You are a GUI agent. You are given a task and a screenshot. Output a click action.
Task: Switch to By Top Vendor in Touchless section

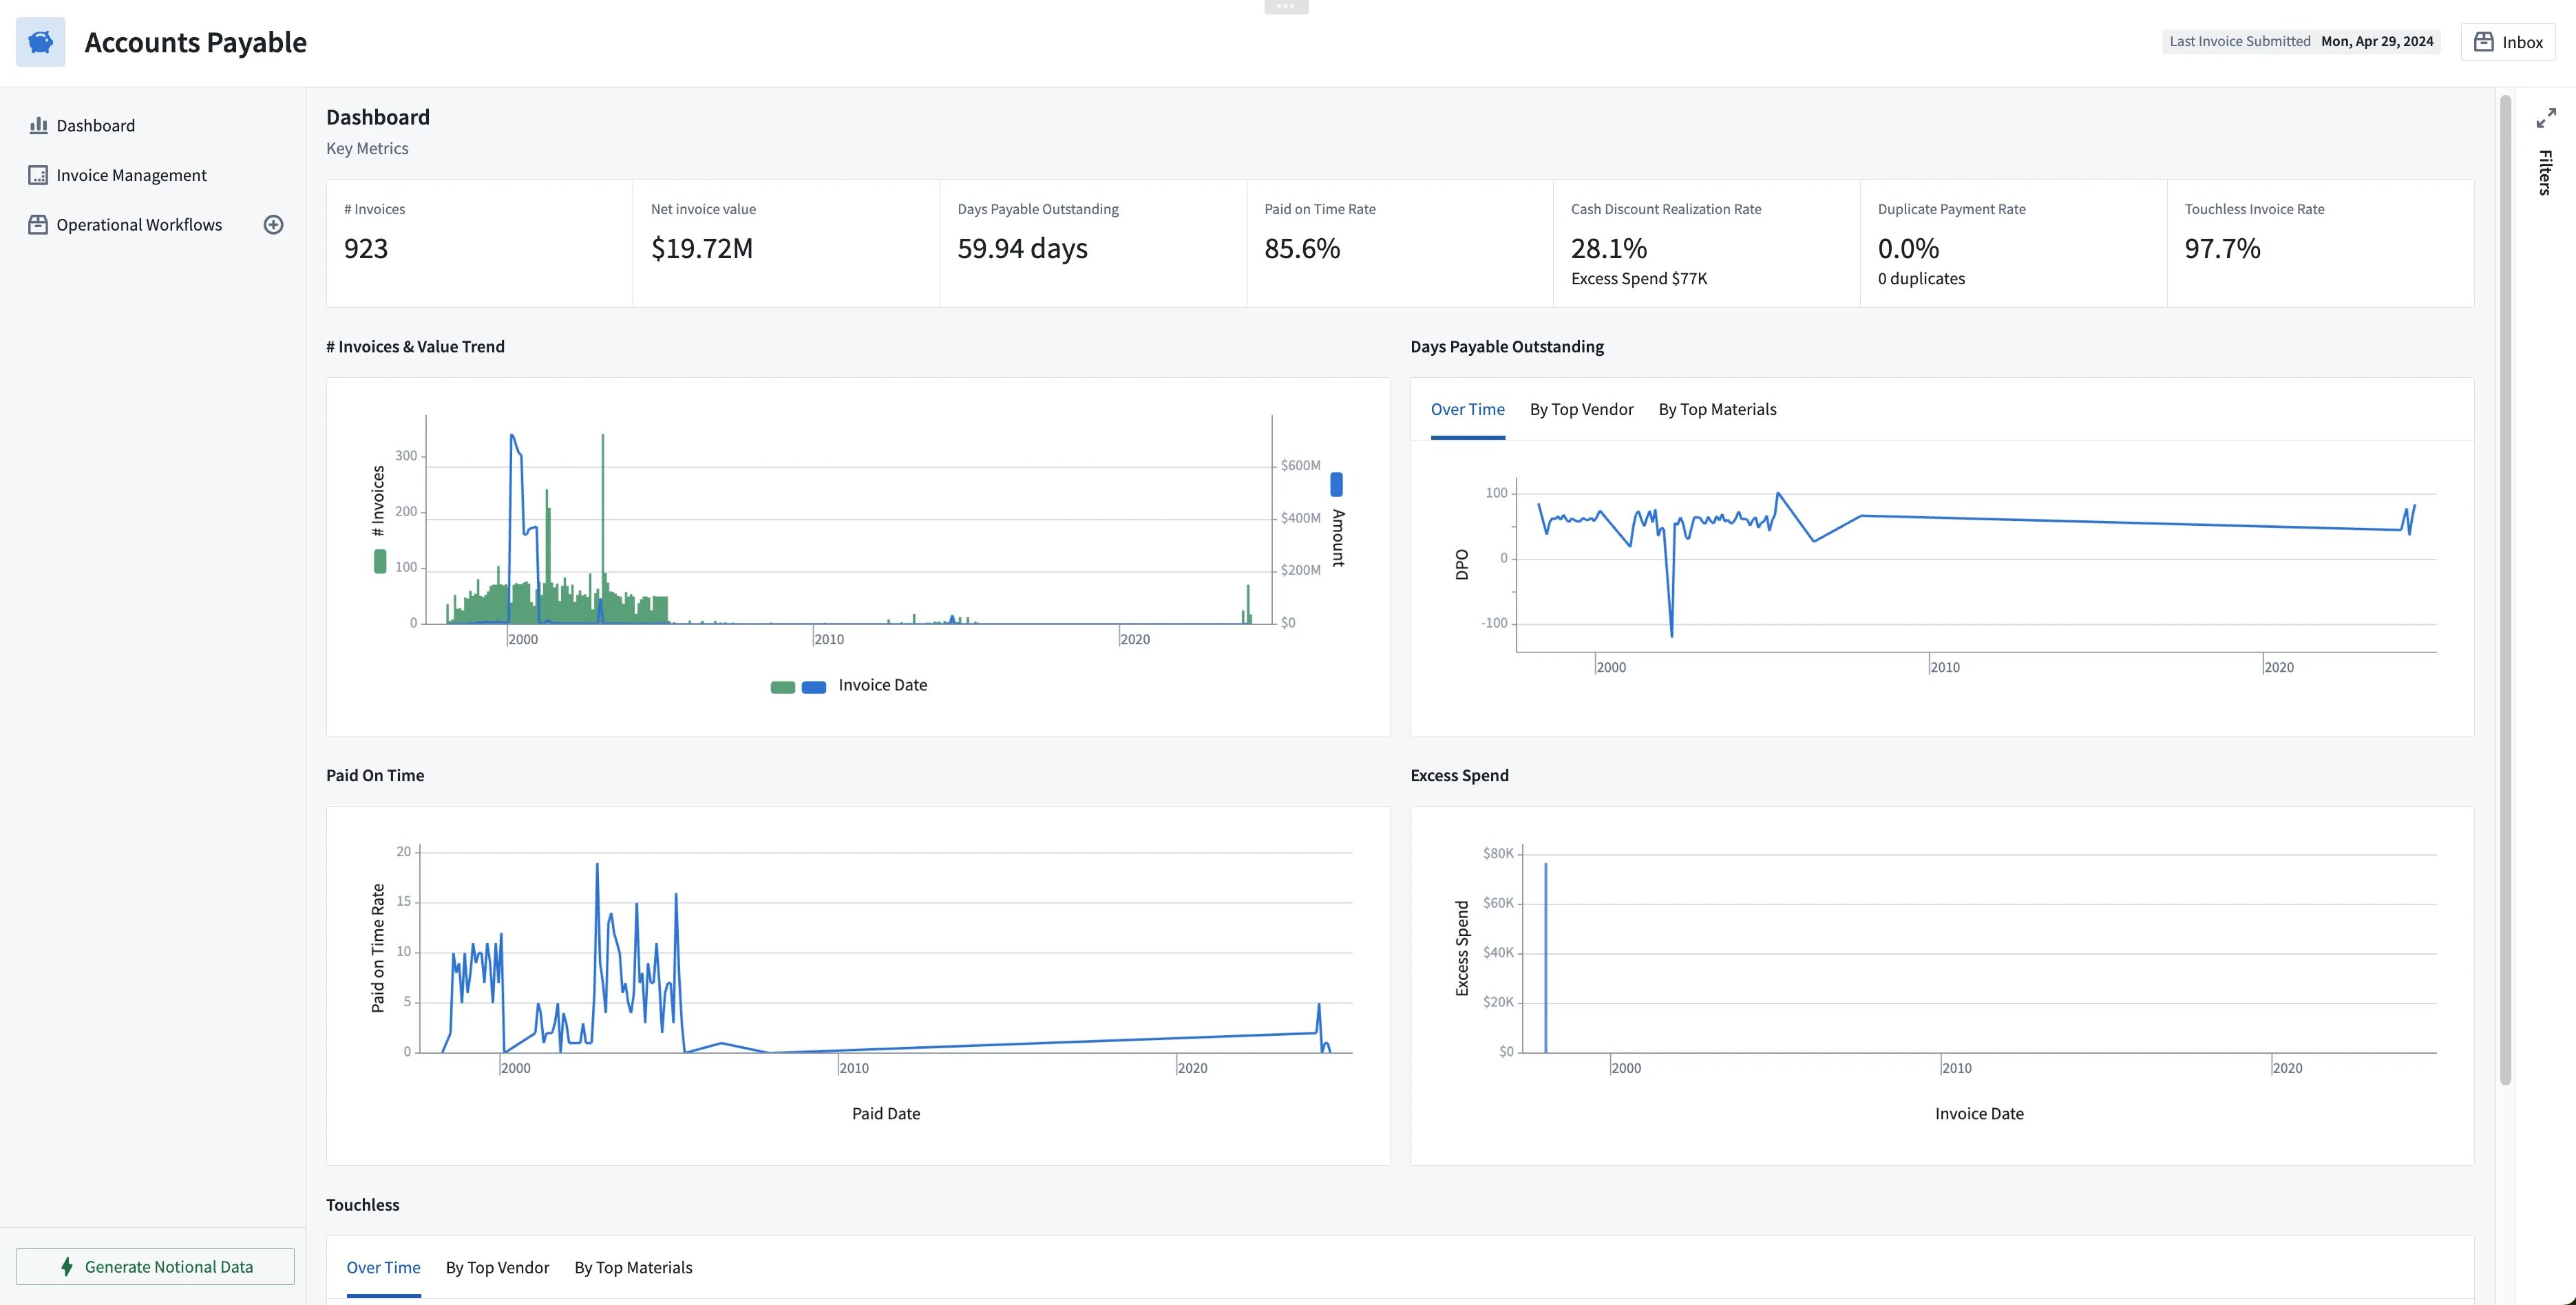497,1267
